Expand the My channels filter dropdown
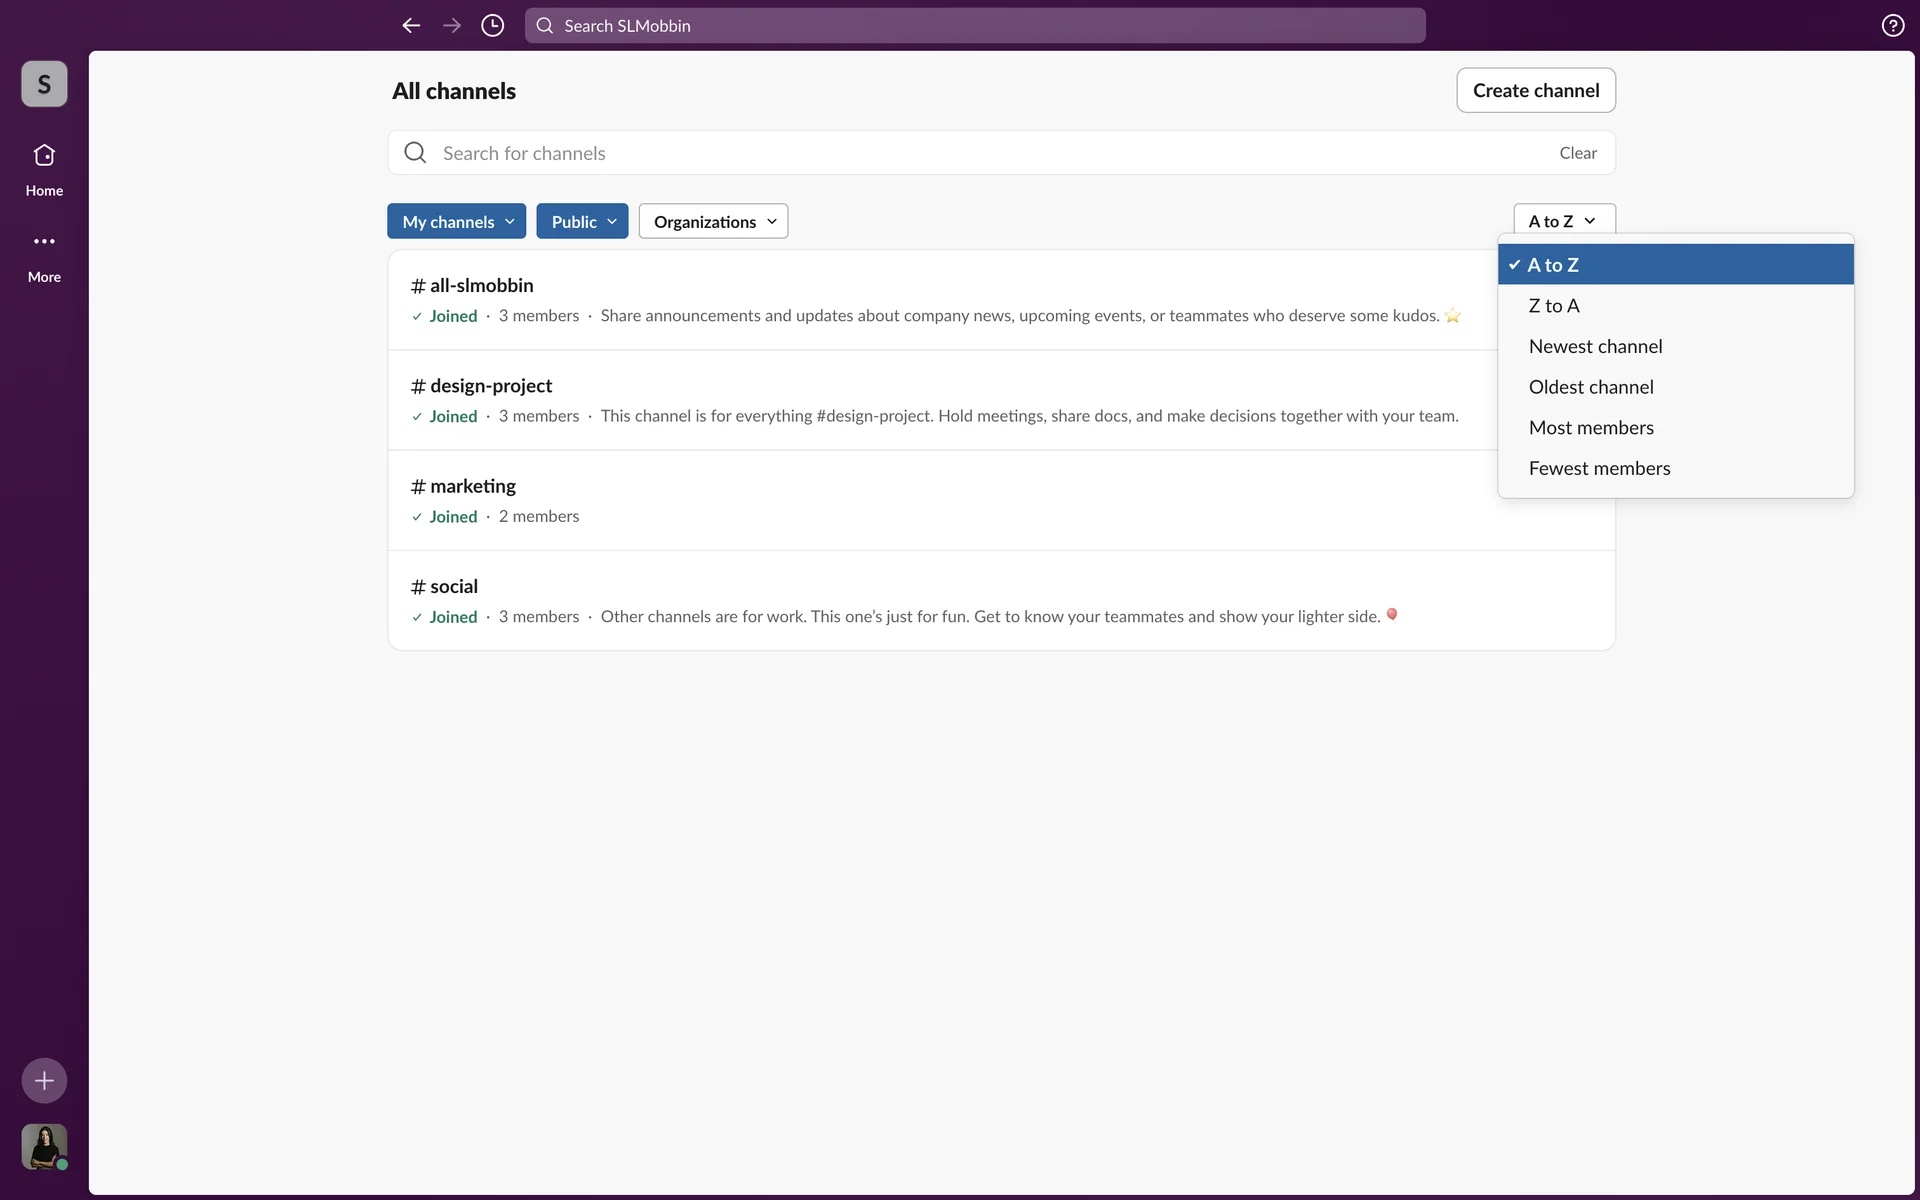This screenshot has height=1200, width=1920. coord(456,221)
